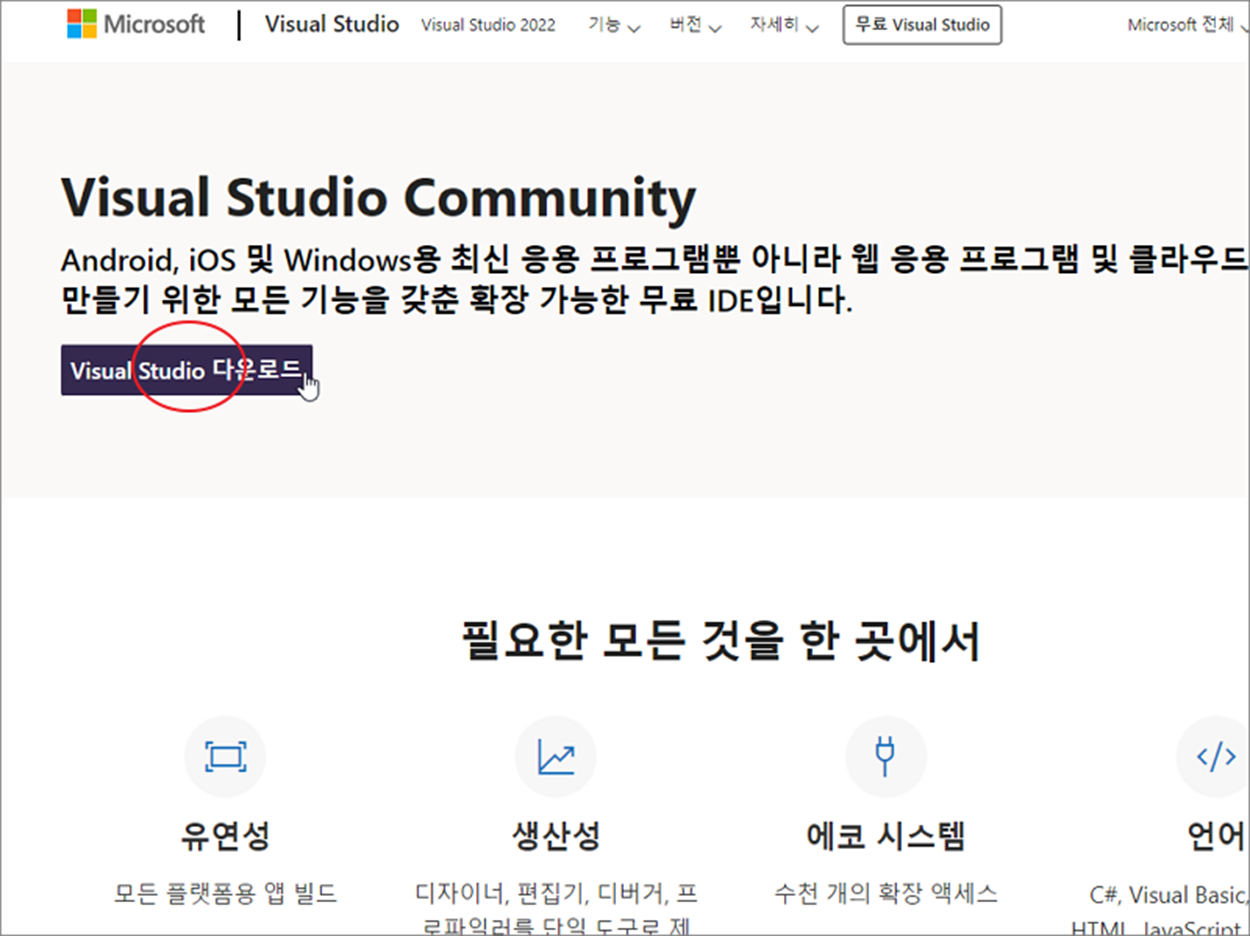Open the Visual Studio home link

(332, 24)
